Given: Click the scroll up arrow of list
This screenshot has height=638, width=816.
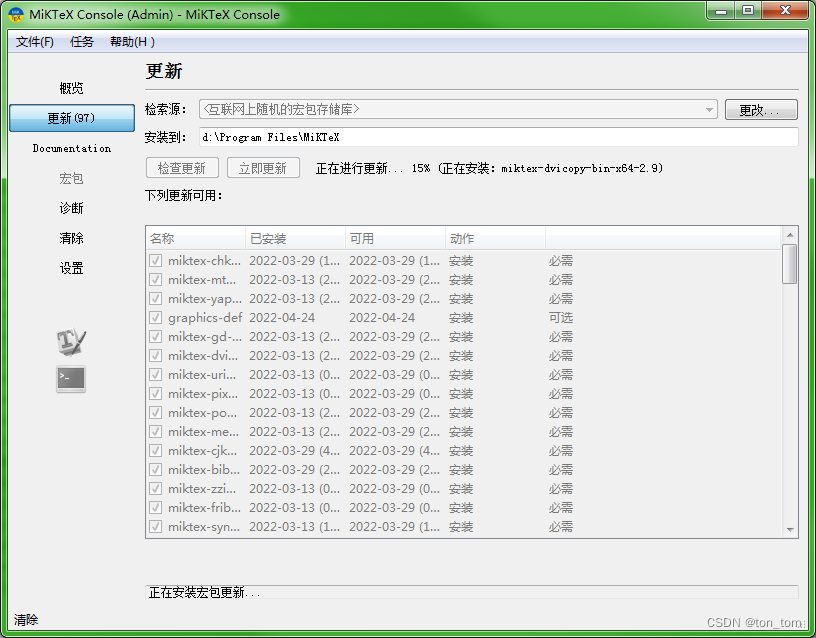Looking at the screenshot, I should (x=790, y=235).
